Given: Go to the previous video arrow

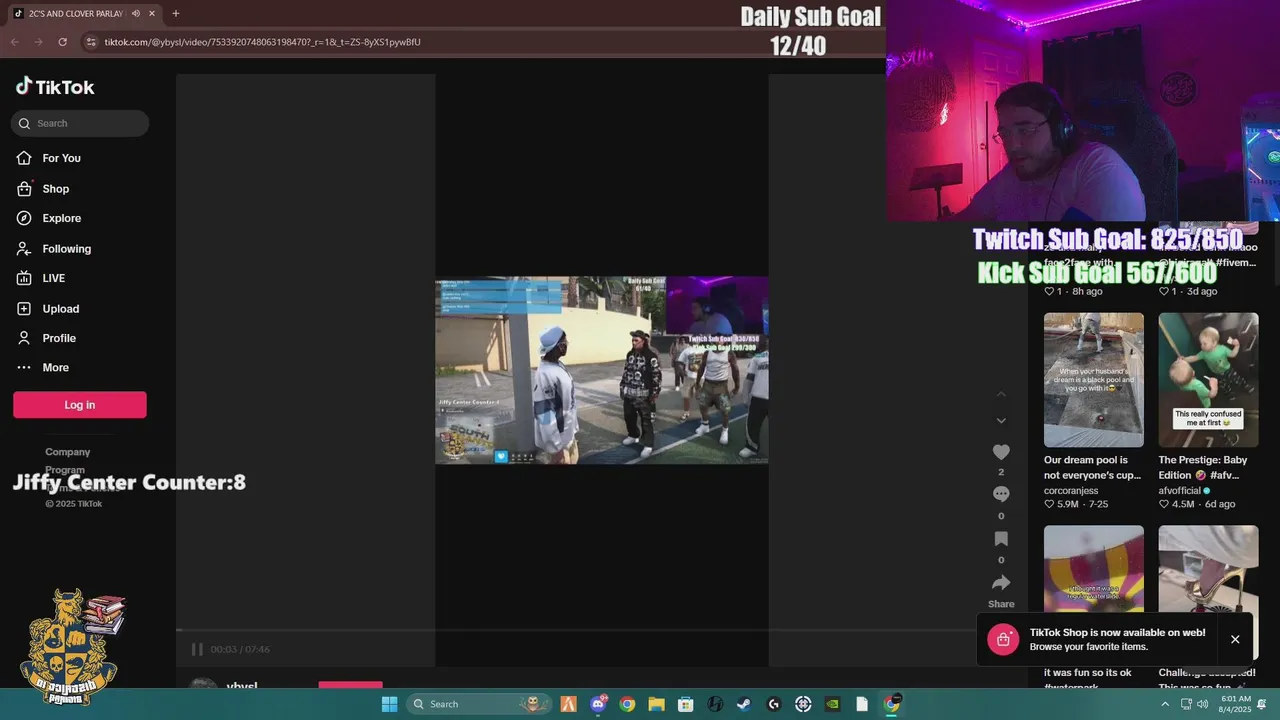Looking at the screenshot, I should tap(1001, 395).
